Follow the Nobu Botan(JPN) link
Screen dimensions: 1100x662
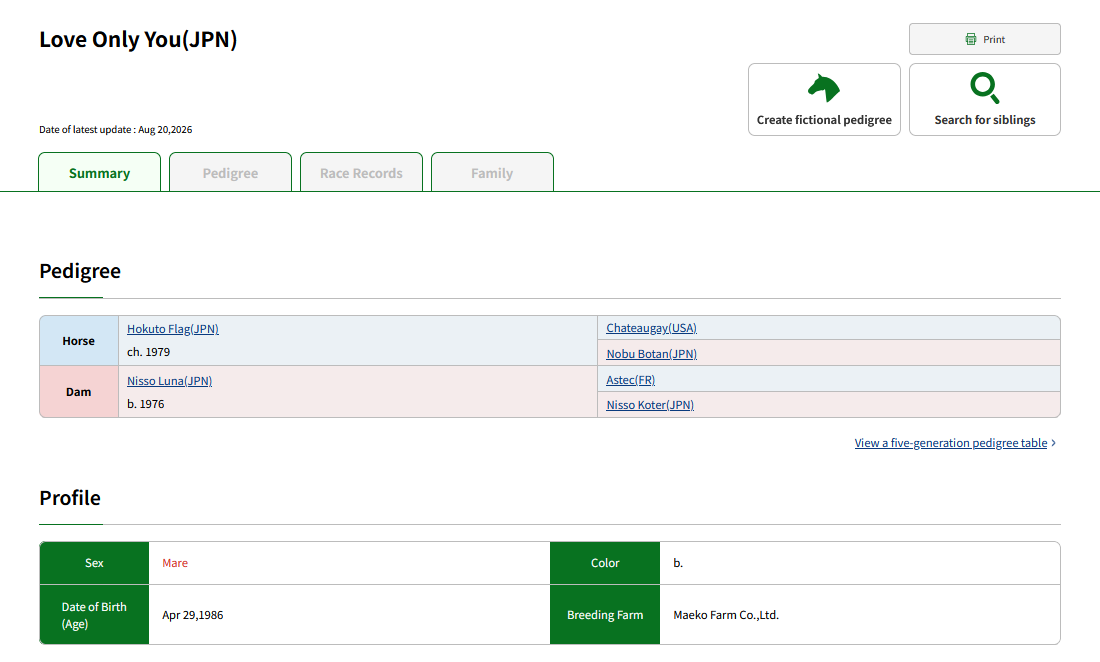(651, 354)
